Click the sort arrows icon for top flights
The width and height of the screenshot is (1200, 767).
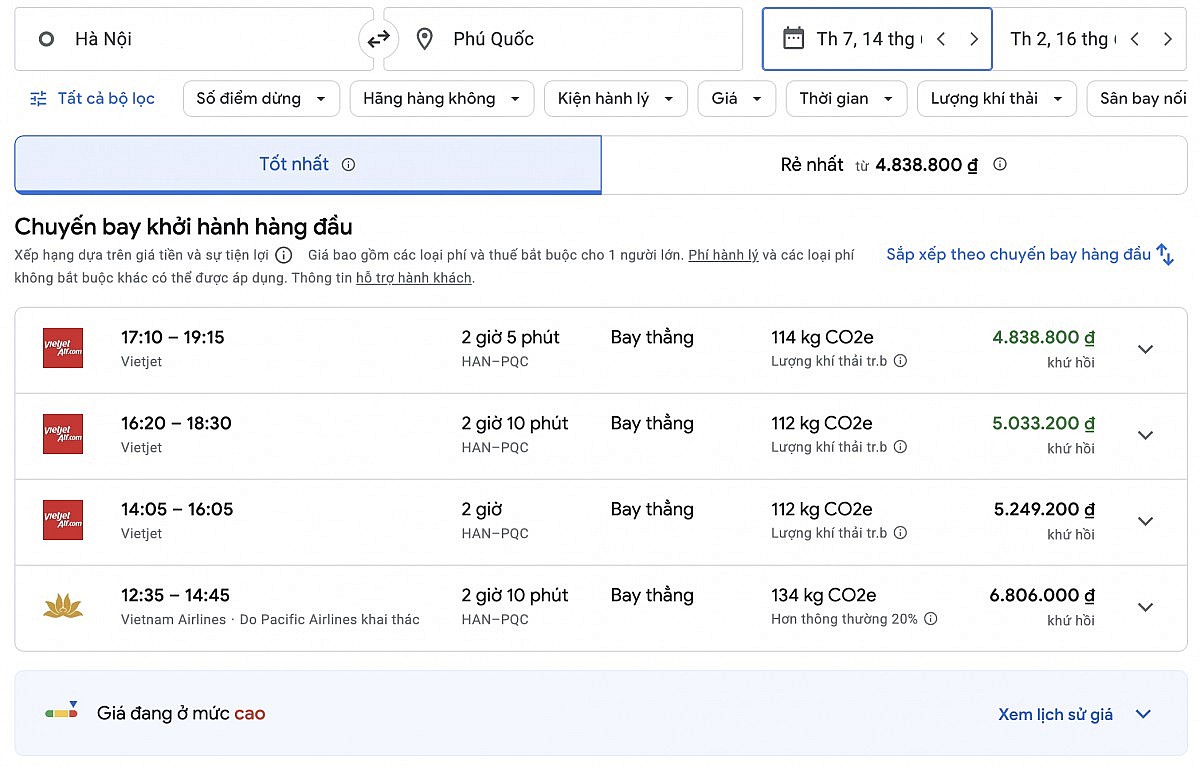pyautogui.click(x=1165, y=254)
